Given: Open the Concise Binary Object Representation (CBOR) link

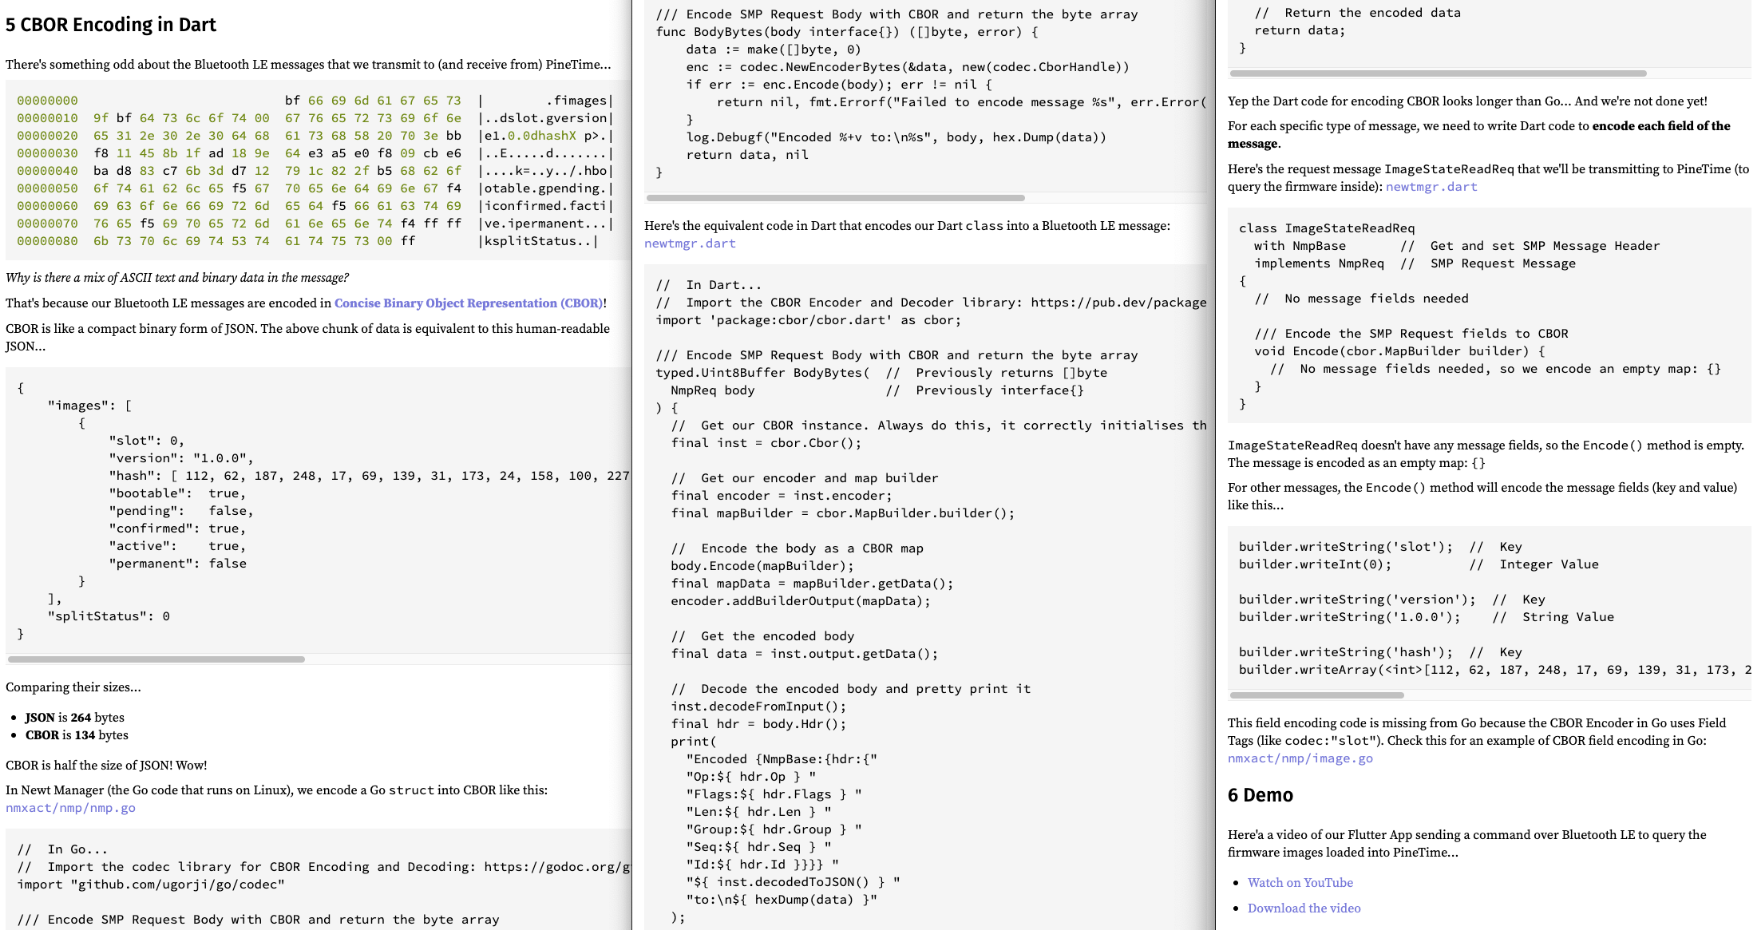Looking at the screenshot, I should (x=468, y=303).
